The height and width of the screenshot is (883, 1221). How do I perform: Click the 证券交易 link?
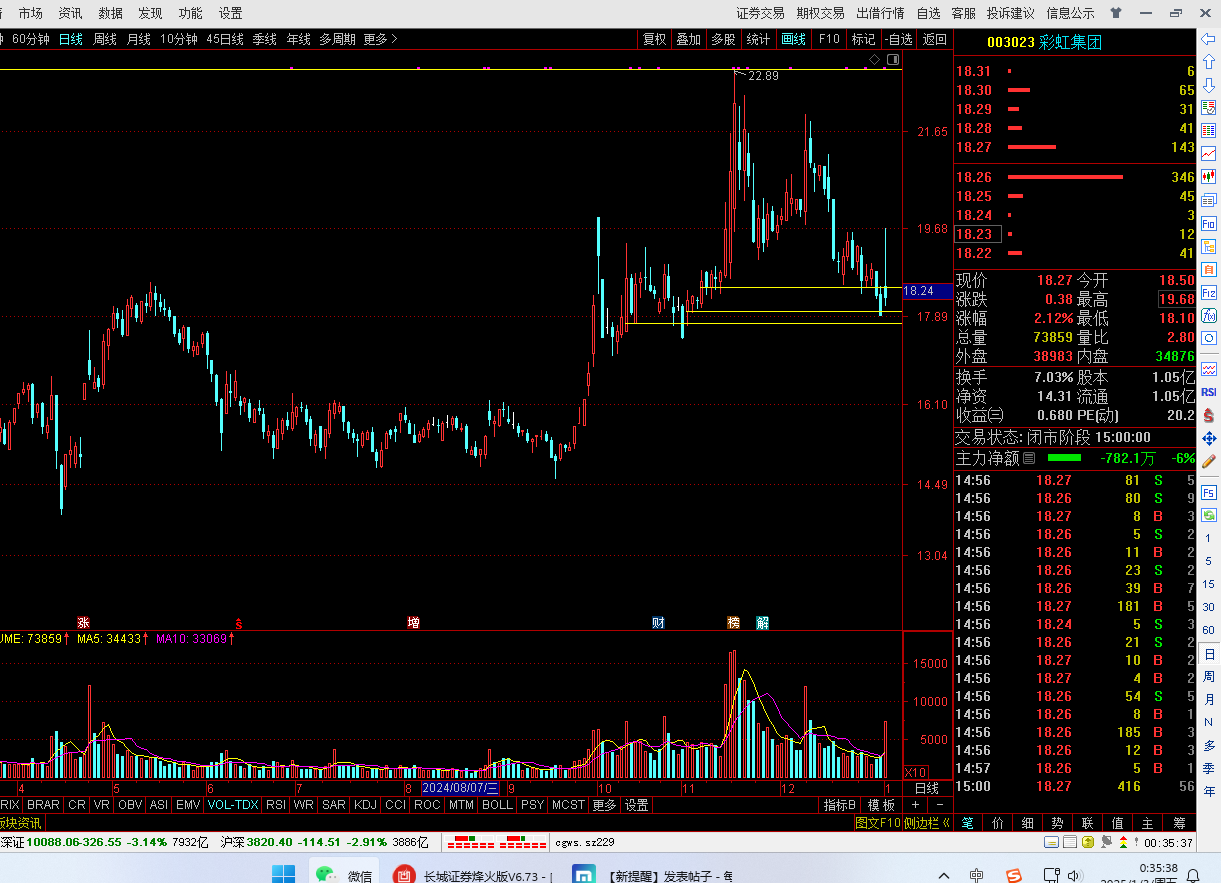pyautogui.click(x=760, y=13)
